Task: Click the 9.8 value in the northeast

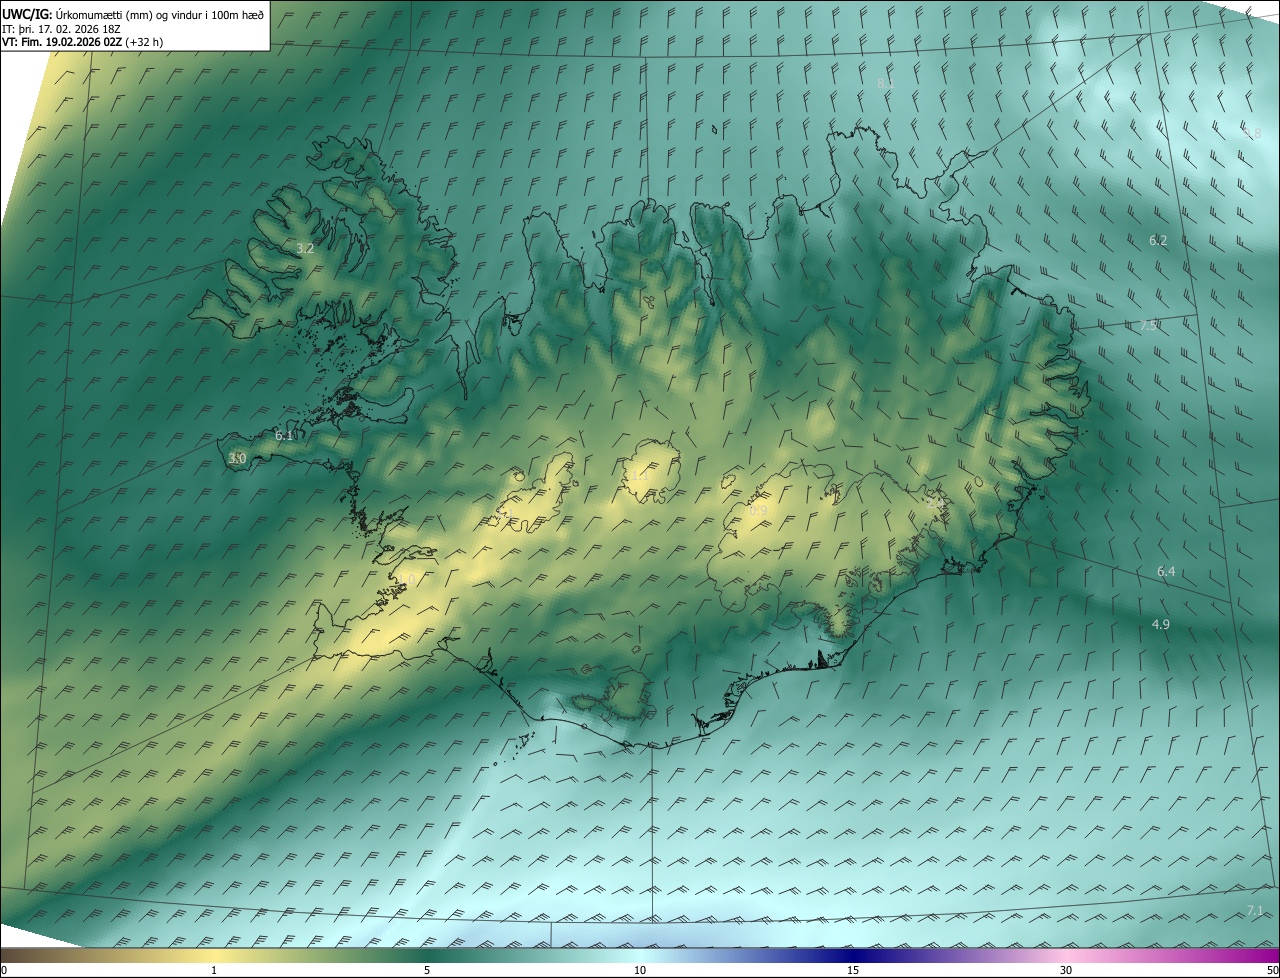Action: [x=1252, y=133]
